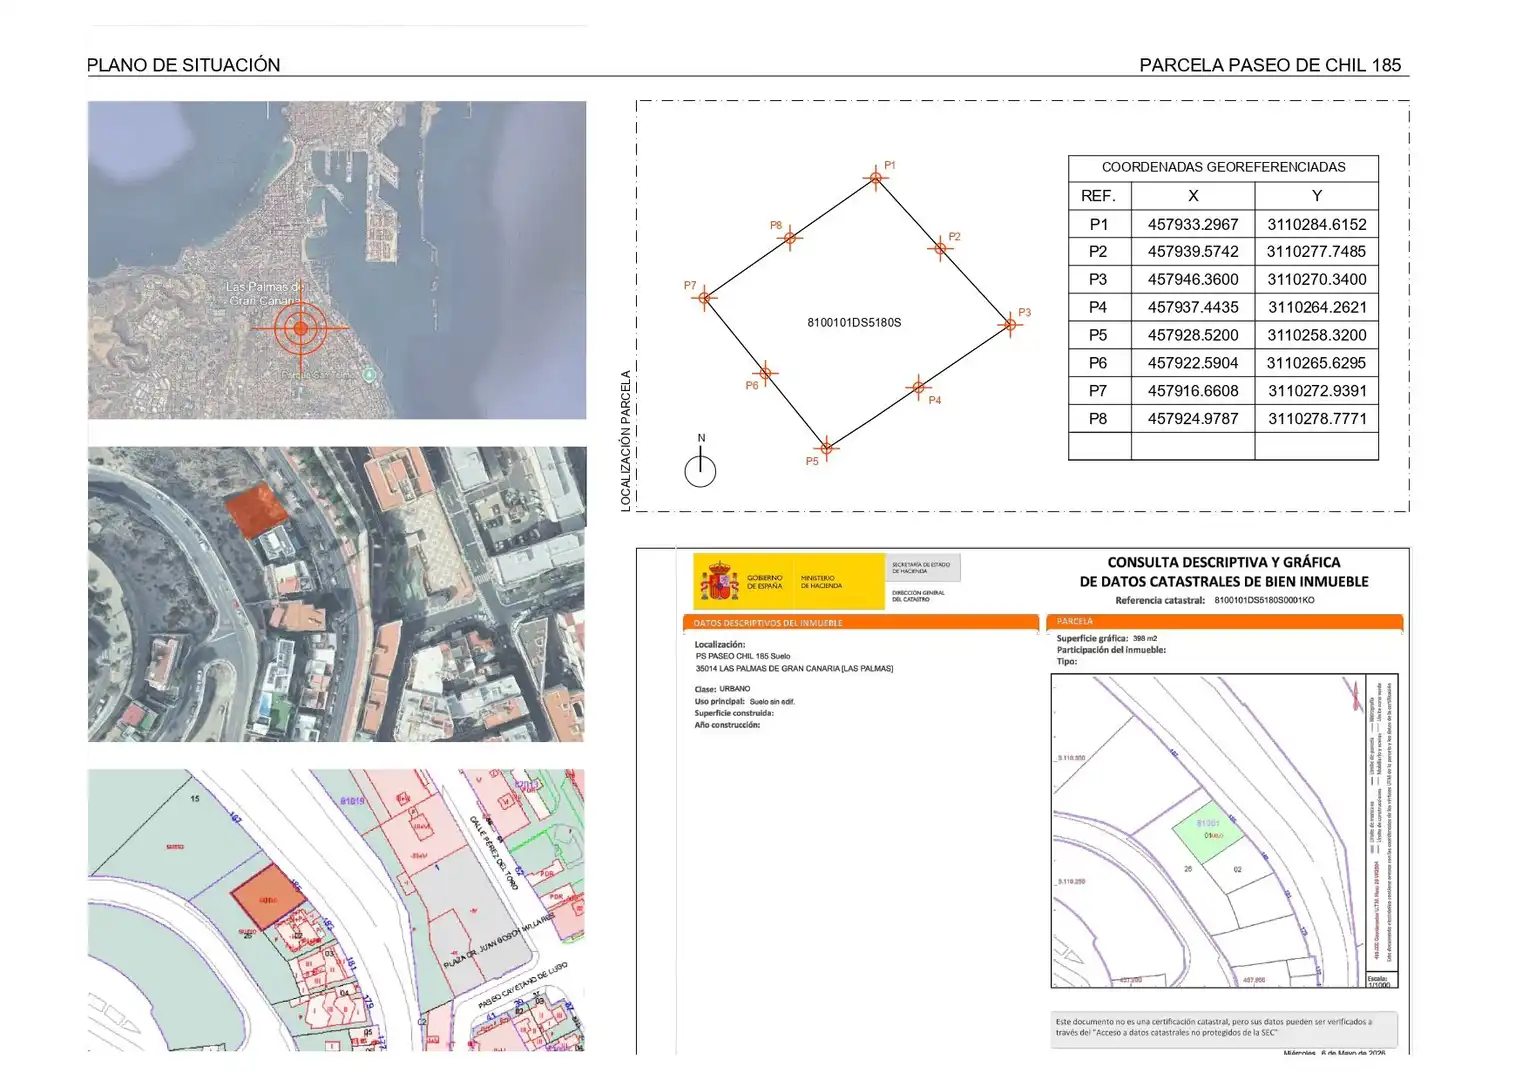Click the Catastro disclaimer note box
This screenshot has width=1529, height=1080.
[x=1224, y=1028]
